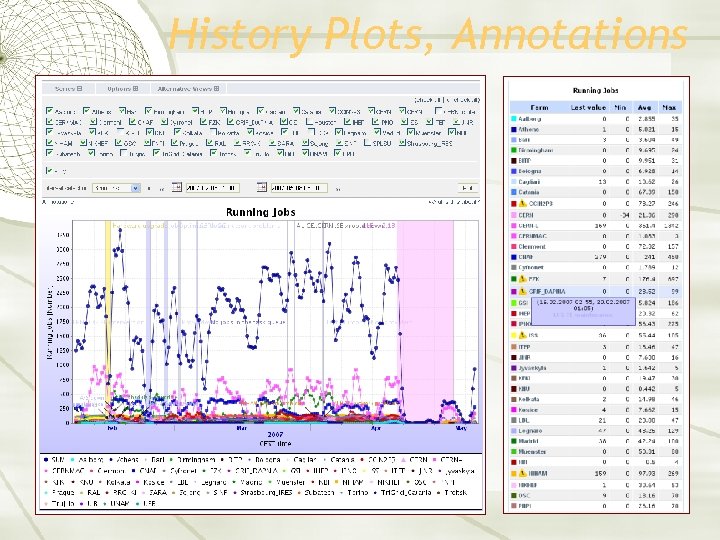Click the start date input field
Viewport: 720px width, 540px height.
point(212,188)
